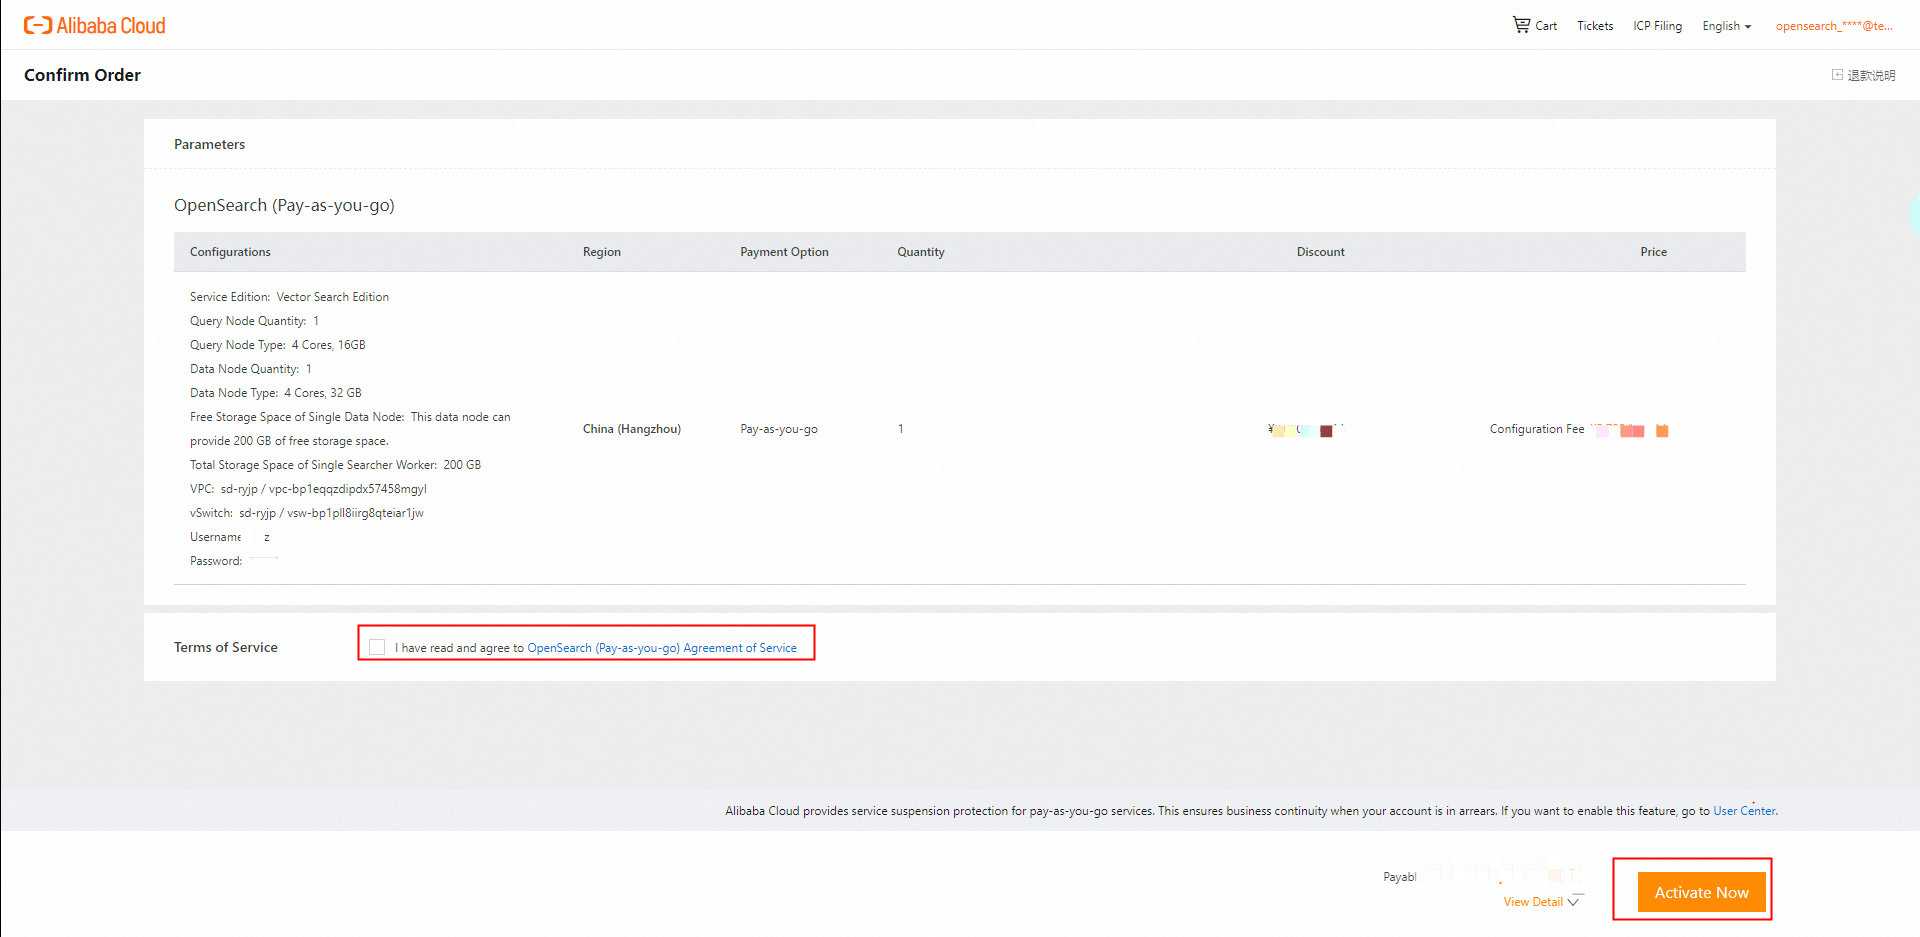
Task: Select the Data Node Type 4 Cores, 32 GB line
Action: point(276,393)
